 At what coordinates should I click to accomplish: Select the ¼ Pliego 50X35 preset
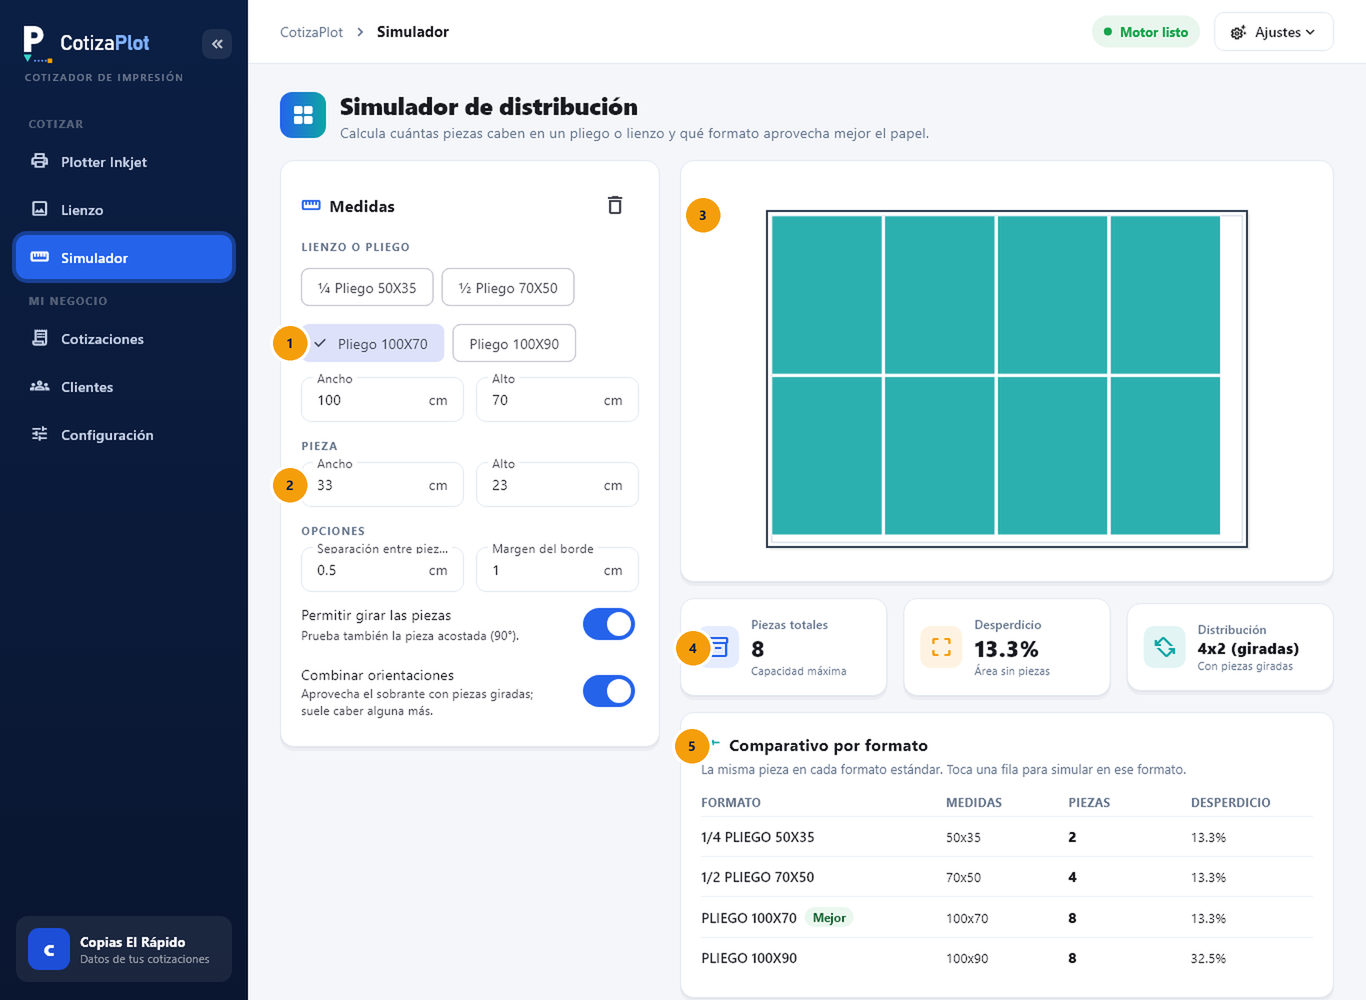click(x=367, y=288)
